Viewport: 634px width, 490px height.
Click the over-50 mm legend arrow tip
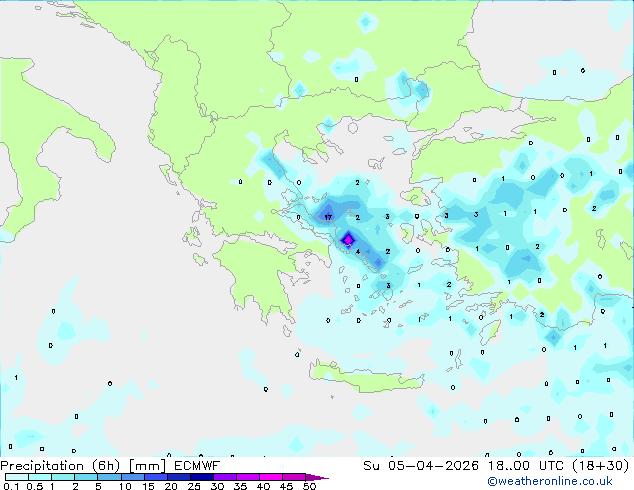pos(317,478)
